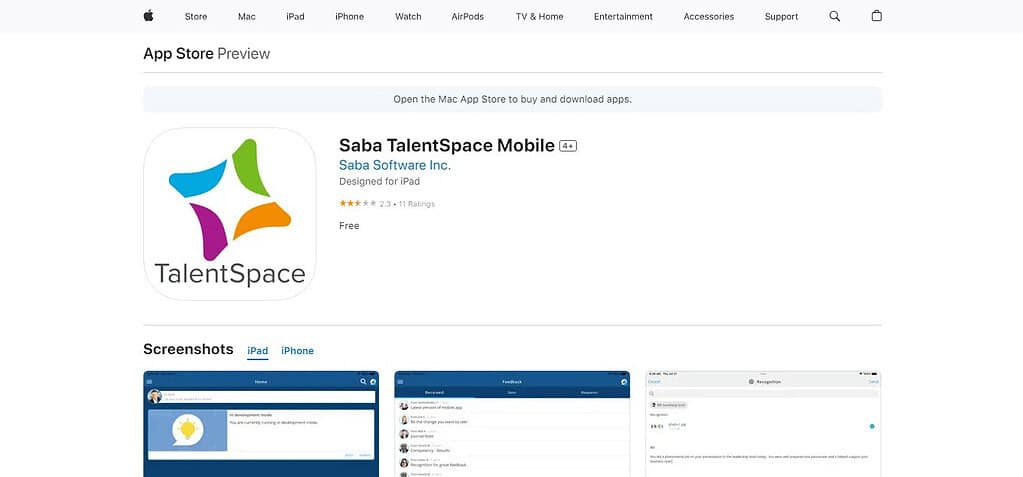Open the search magnifier icon
1023x477 pixels.
[834, 16]
